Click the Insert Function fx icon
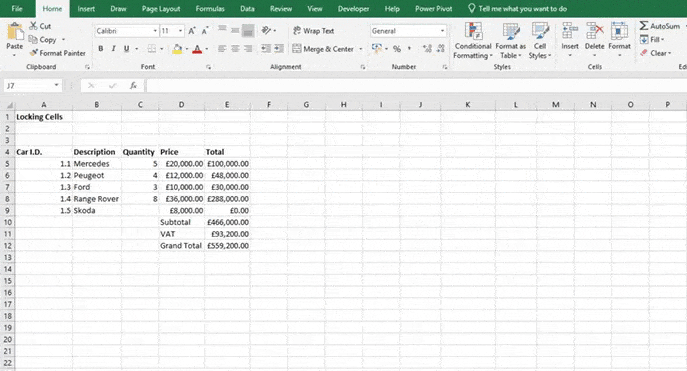The image size is (687, 371). (133, 86)
